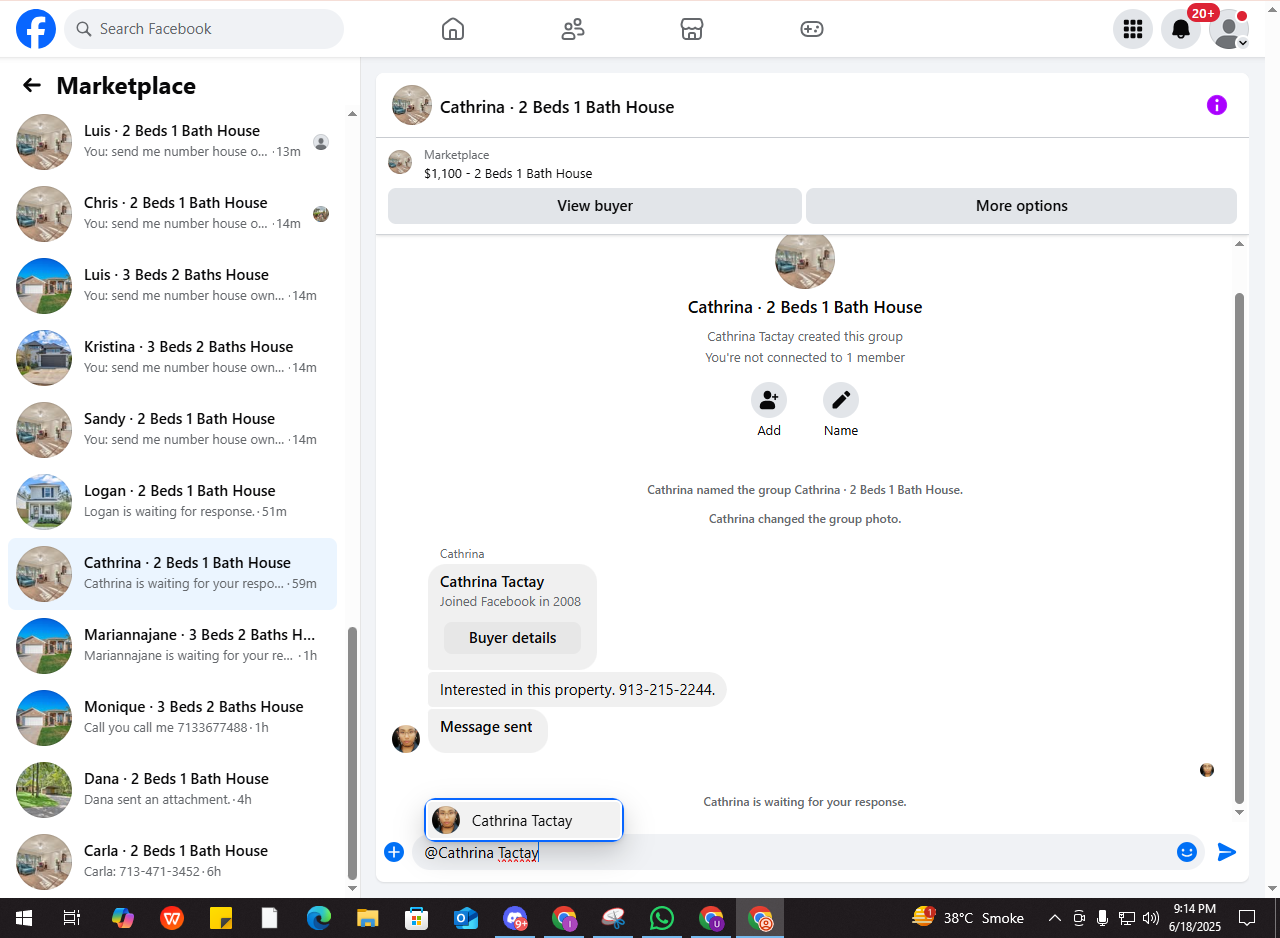This screenshot has width=1280, height=938.
Task: Click the large group photo above the group name
Action: pyautogui.click(x=805, y=260)
